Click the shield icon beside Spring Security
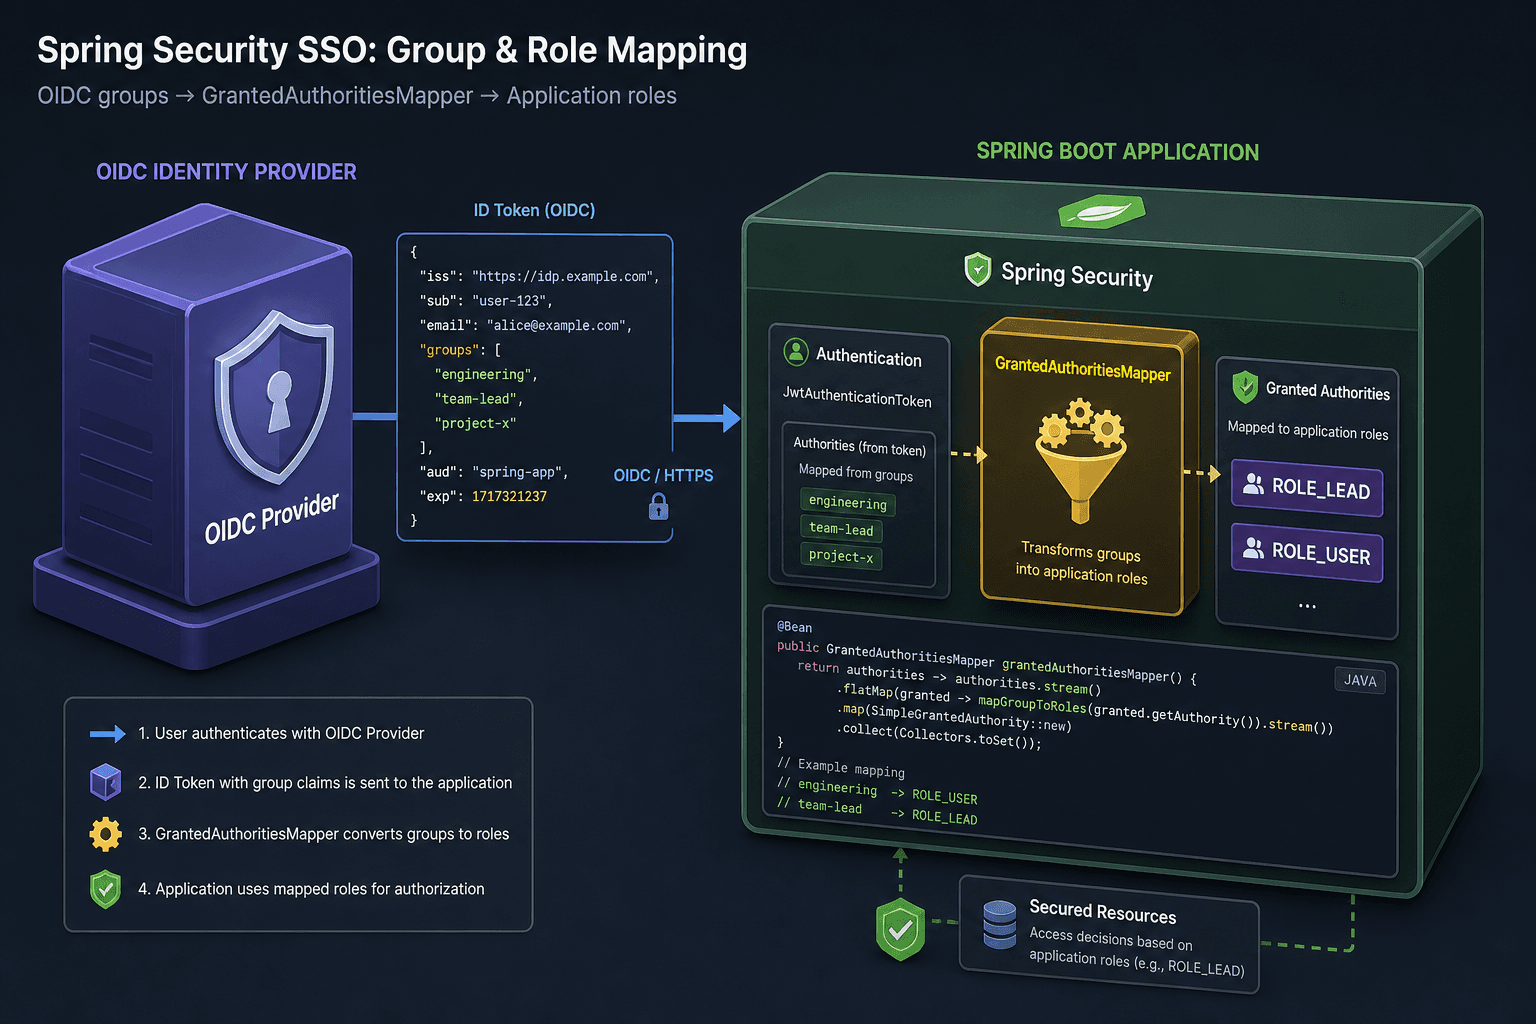 tap(977, 270)
